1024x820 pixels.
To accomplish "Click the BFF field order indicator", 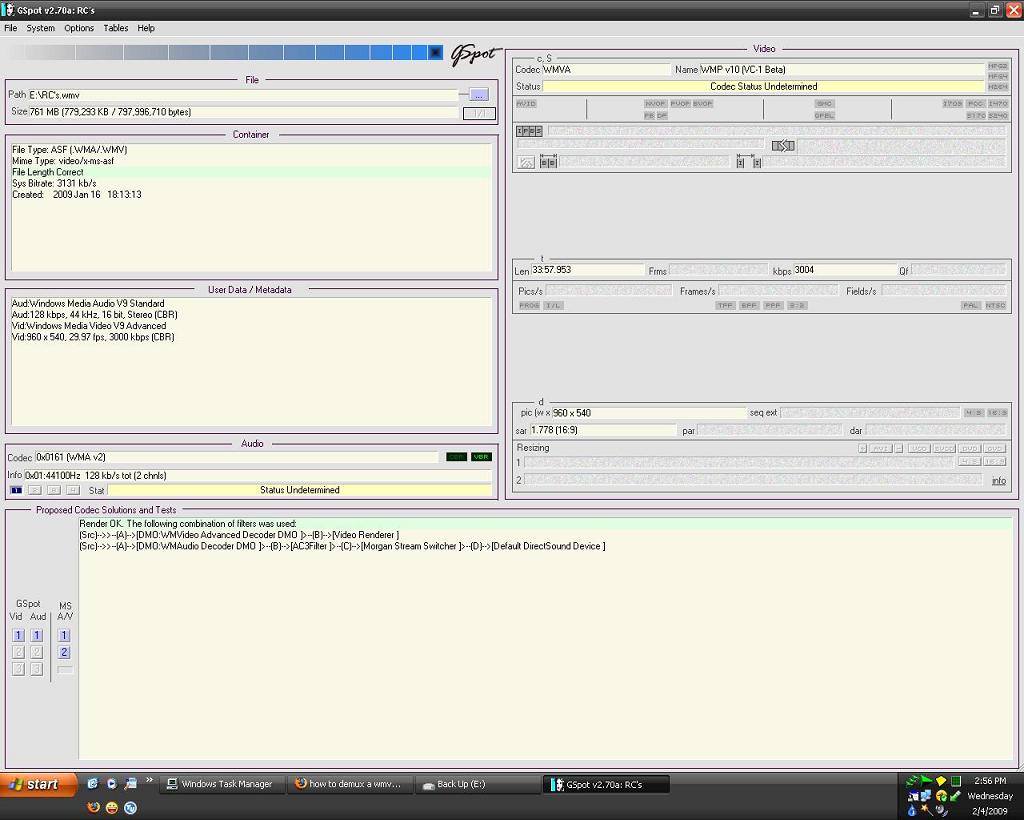I will (749, 306).
